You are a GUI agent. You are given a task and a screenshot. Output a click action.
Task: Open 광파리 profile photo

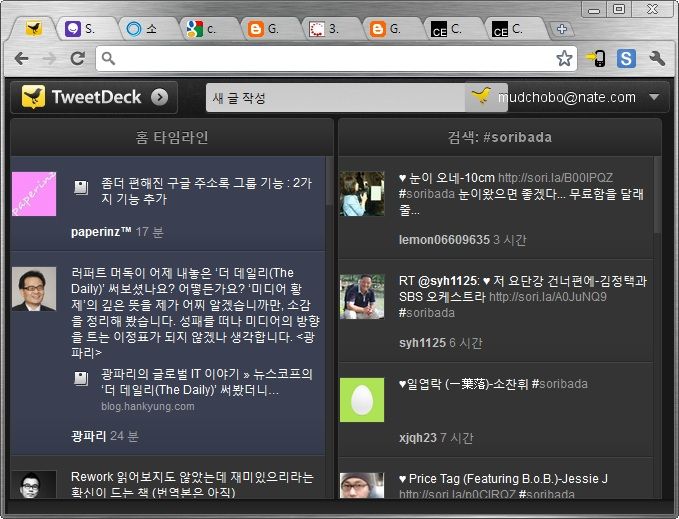click(x=34, y=289)
